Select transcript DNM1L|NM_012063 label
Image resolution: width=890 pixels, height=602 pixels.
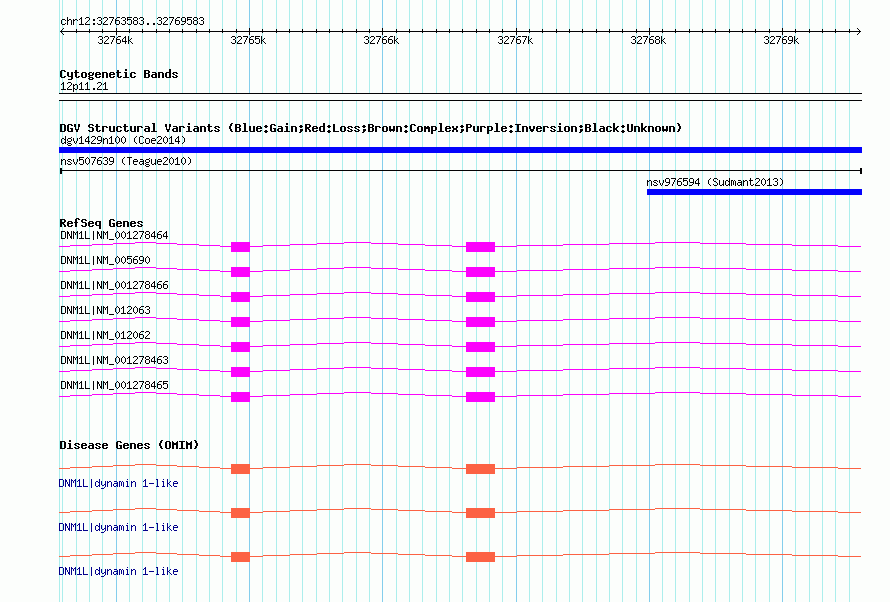point(105,310)
